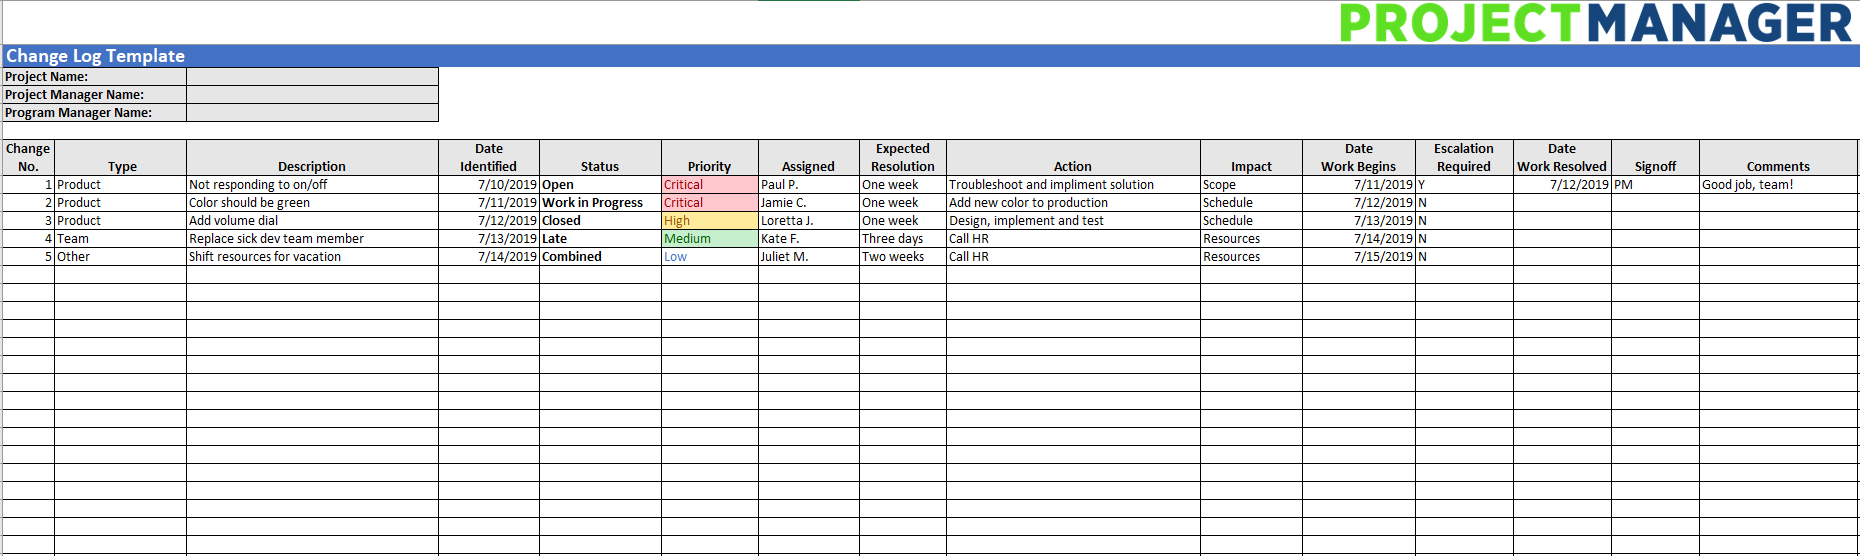This screenshot has height=556, width=1860.
Task: Select cell 'Shift resources for vacation'
Action: (x=312, y=257)
